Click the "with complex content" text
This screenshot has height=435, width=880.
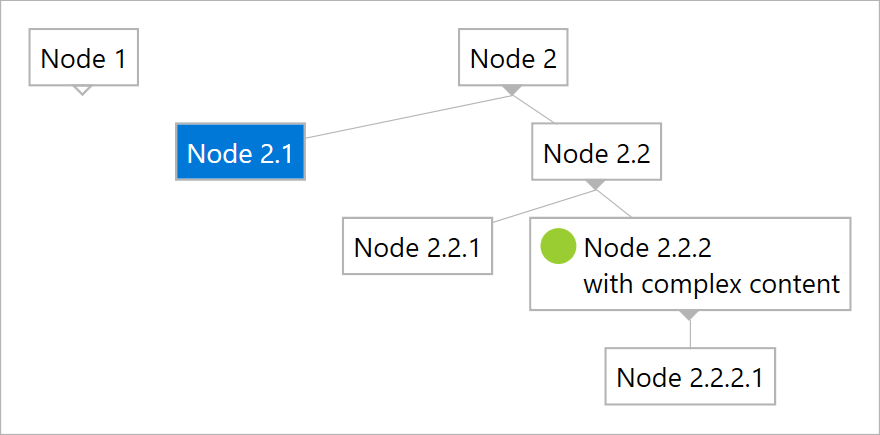pos(711,283)
